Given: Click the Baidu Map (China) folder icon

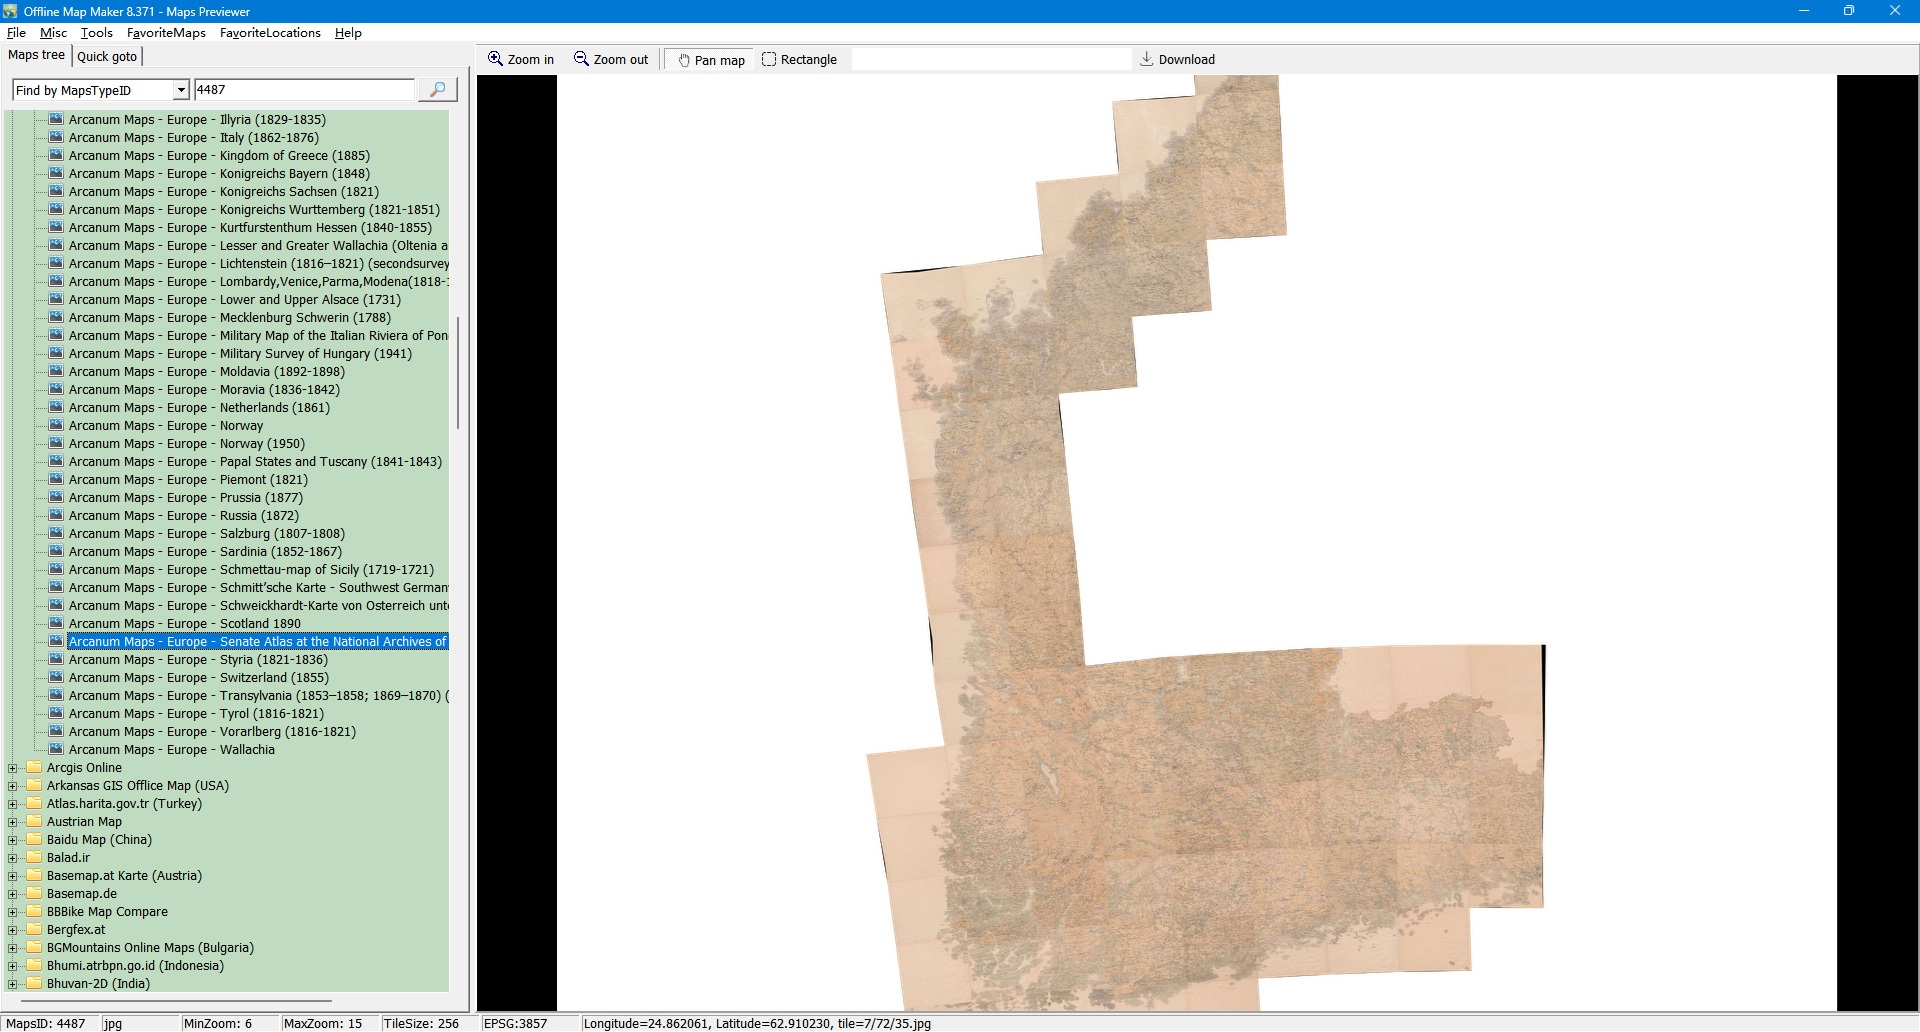Looking at the screenshot, I should point(34,840).
